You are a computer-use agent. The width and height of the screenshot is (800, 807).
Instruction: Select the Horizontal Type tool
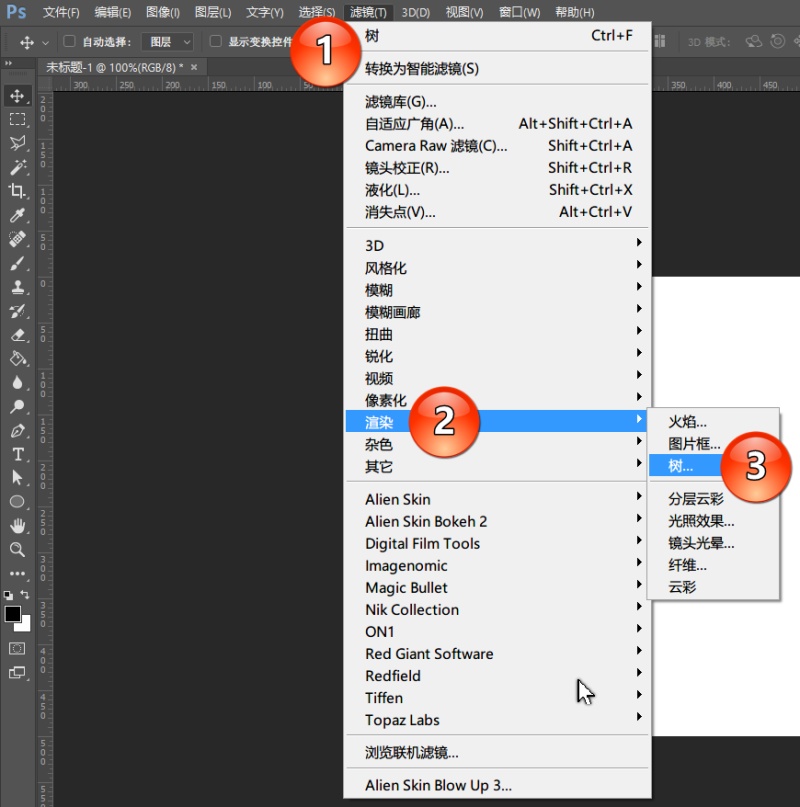pos(17,454)
